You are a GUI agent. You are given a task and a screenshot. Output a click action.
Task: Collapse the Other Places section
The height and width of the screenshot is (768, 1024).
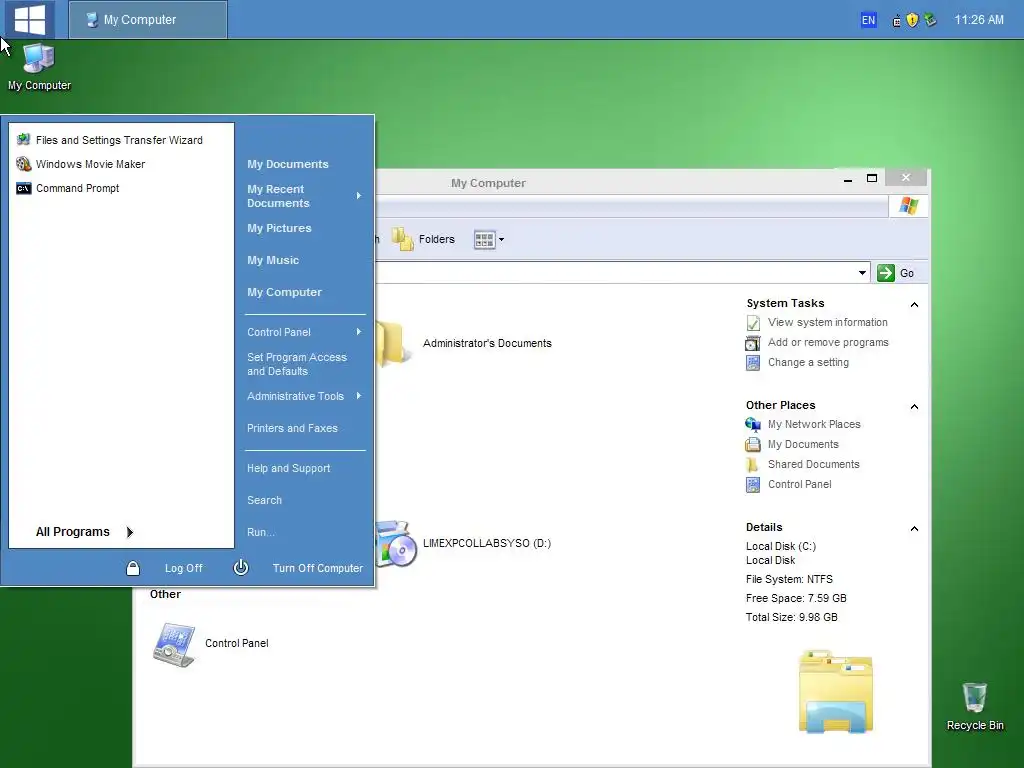pyautogui.click(x=914, y=406)
